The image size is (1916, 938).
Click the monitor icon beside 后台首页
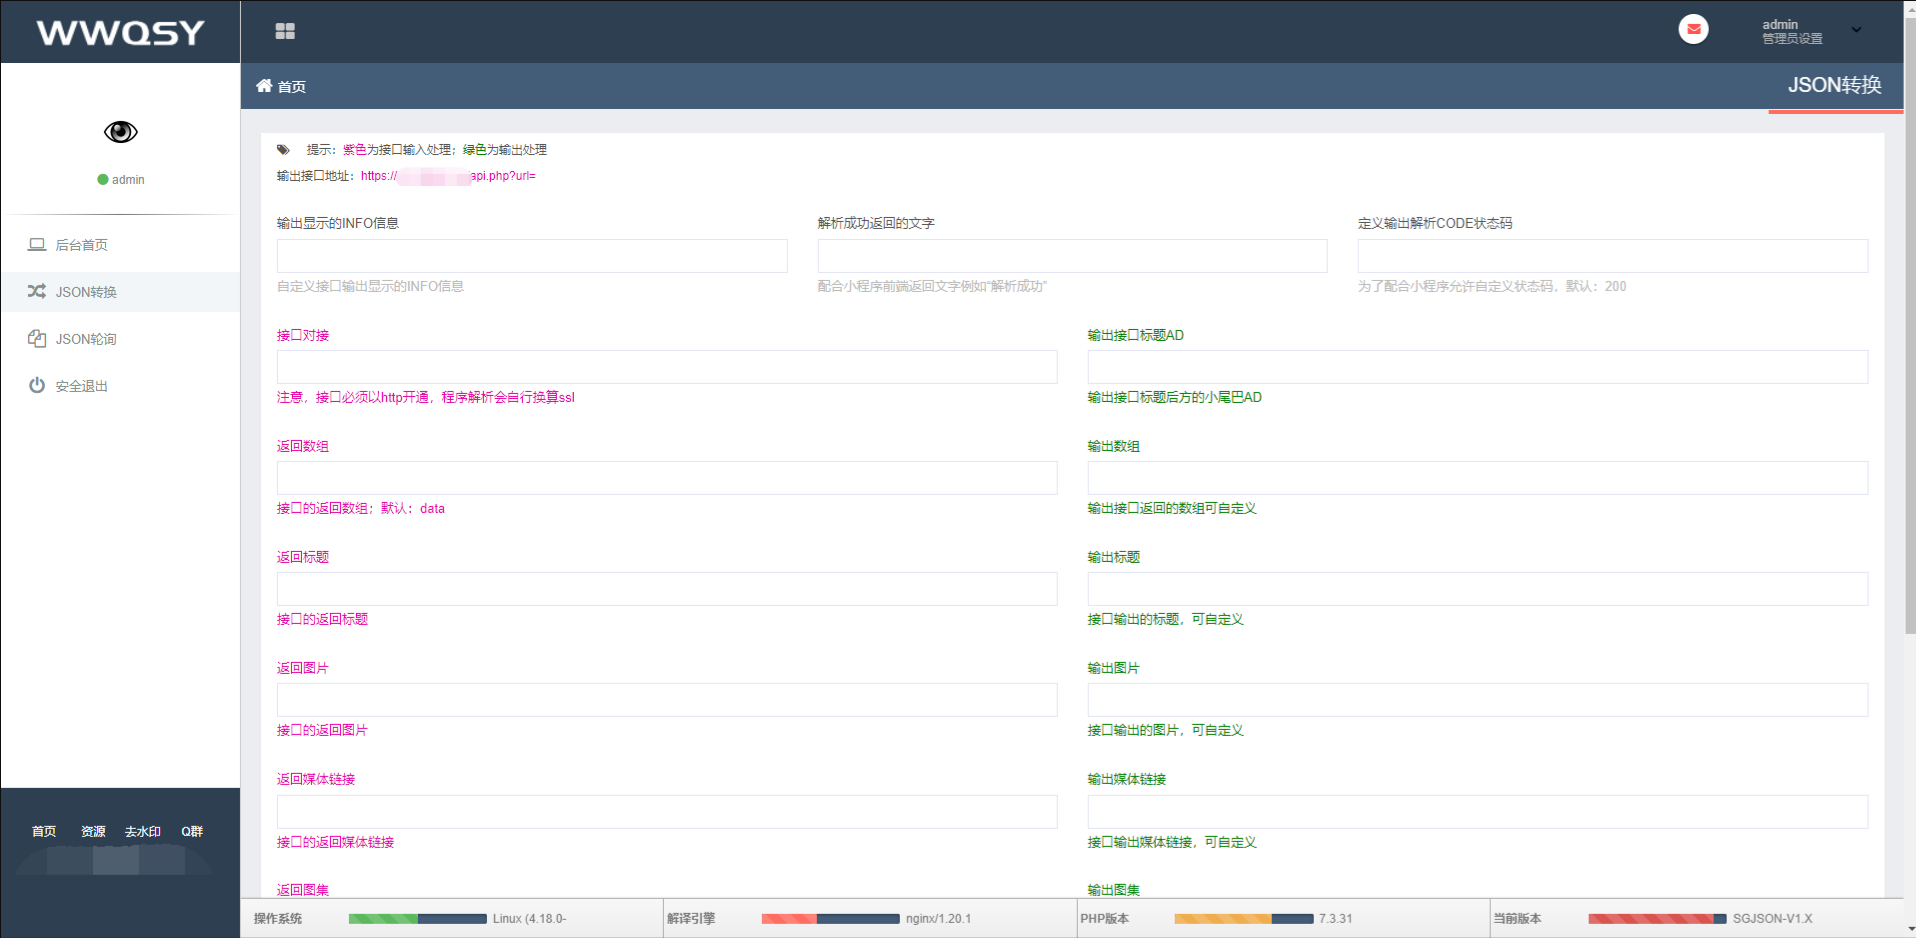pyautogui.click(x=36, y=243)
